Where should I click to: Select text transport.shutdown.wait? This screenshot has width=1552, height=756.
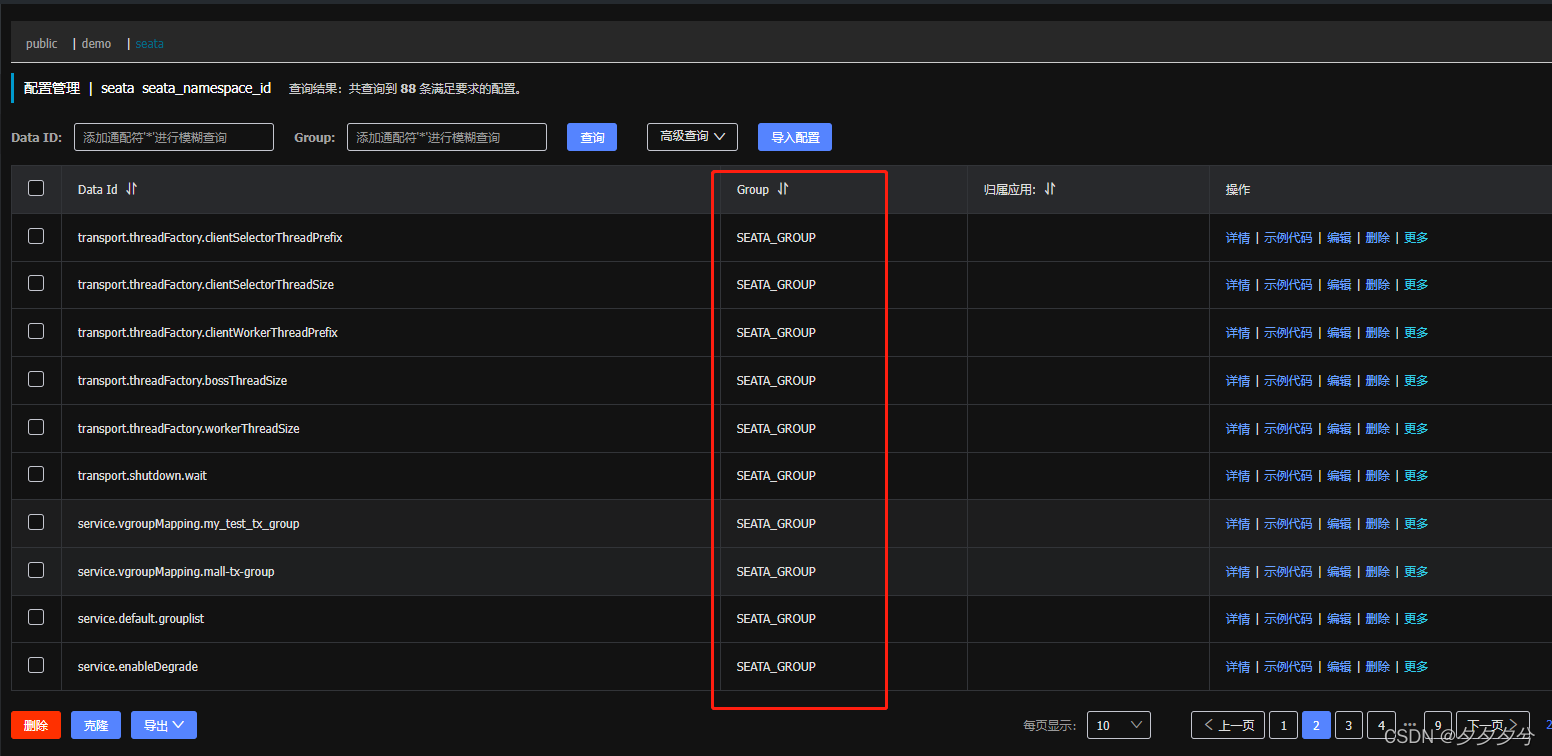(142, 476)
